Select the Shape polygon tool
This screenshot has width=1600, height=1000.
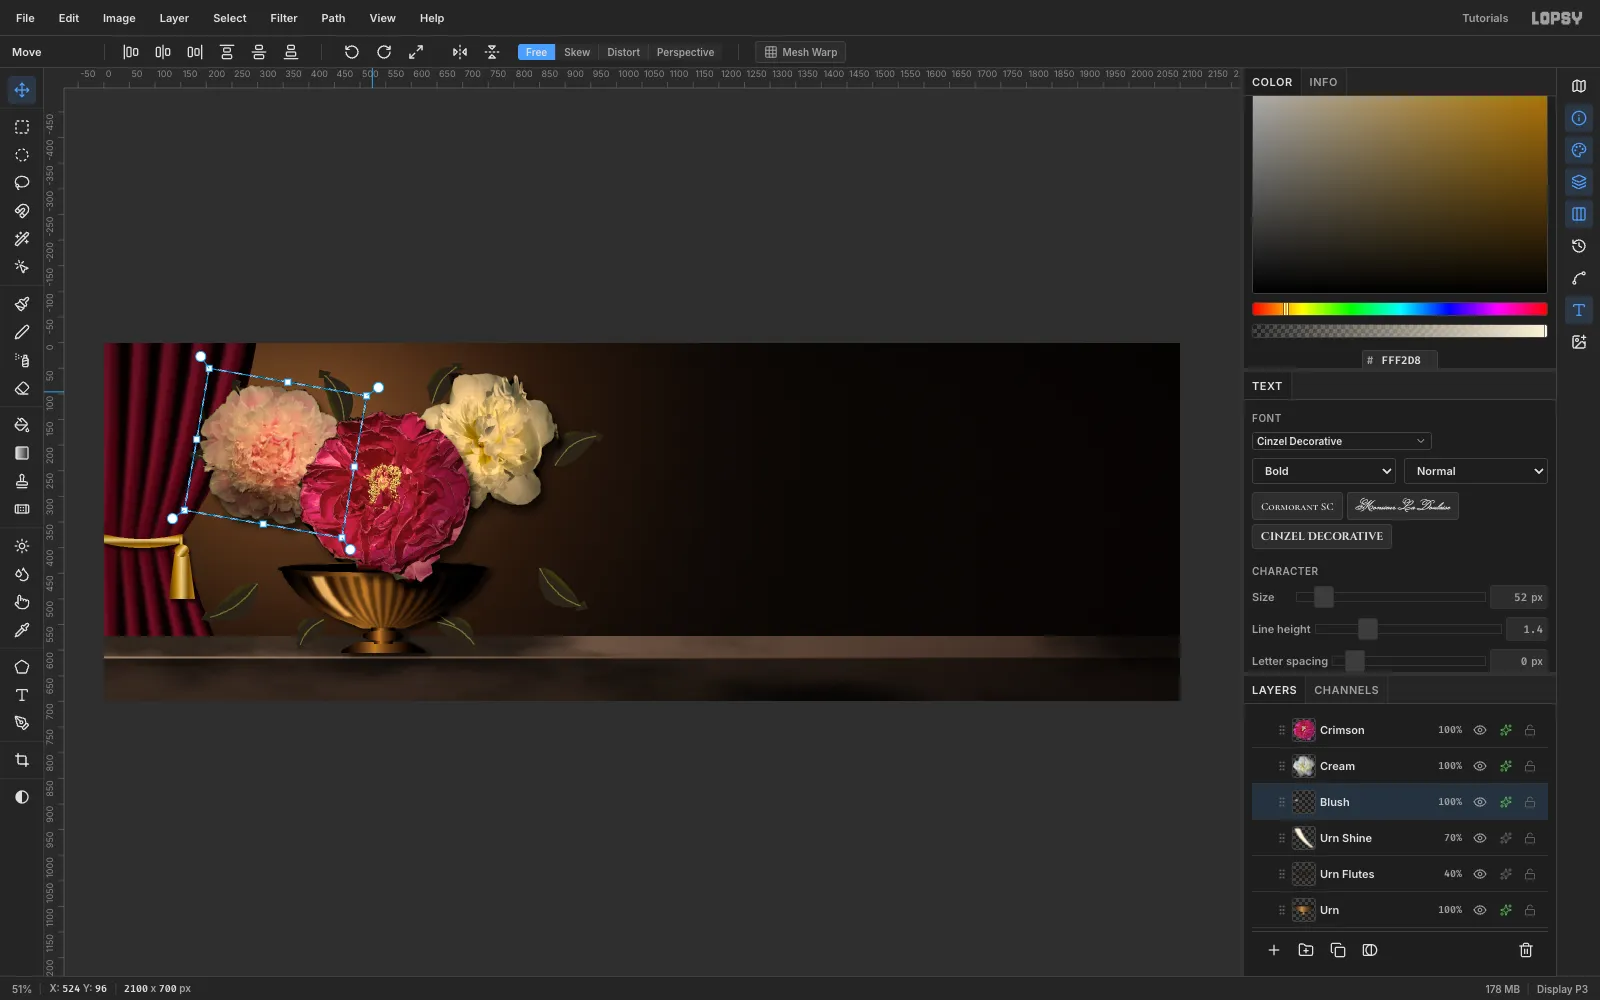pyautogui.click(x=21, y=667)
